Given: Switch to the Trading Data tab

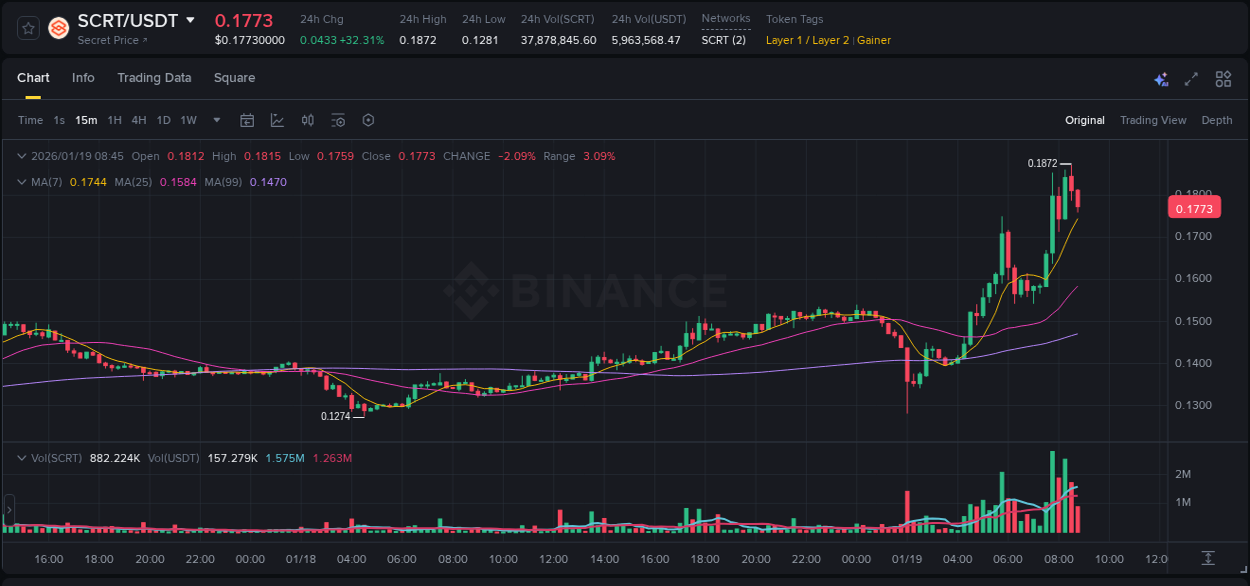Looking at the screenshot, I should click(154, 78).
